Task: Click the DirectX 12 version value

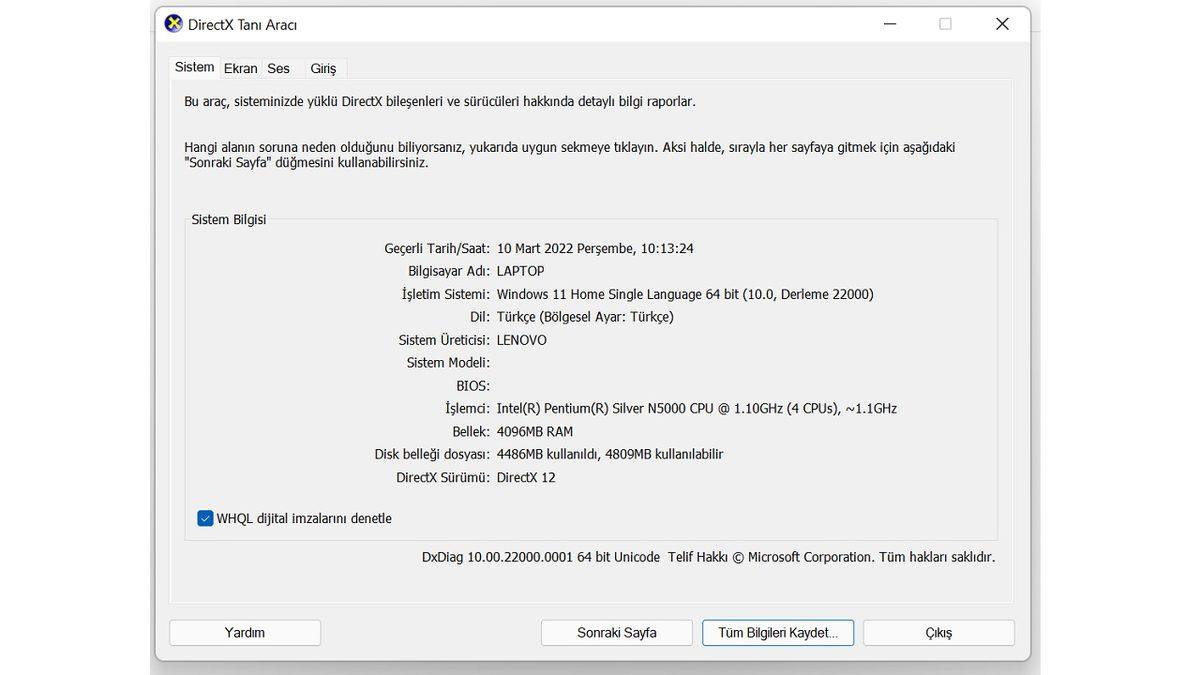Action: [x=526, y=477]
